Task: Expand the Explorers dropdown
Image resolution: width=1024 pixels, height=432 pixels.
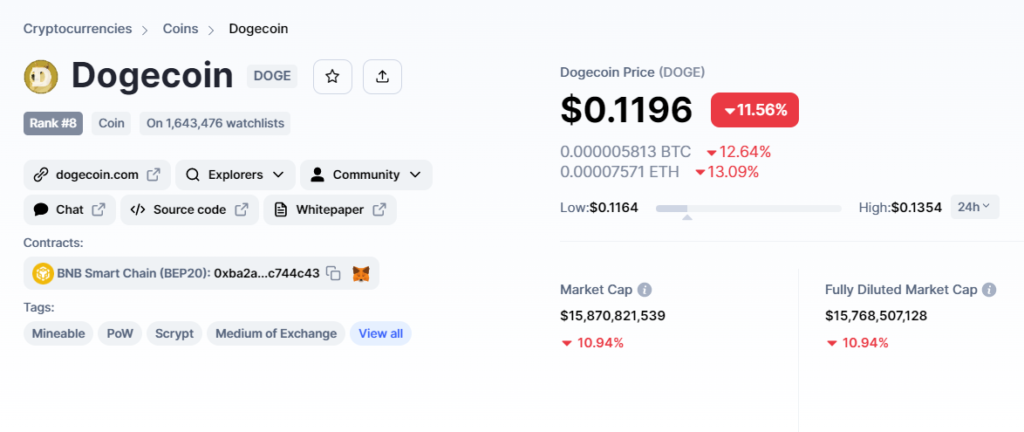Action: tap(235, 175)
